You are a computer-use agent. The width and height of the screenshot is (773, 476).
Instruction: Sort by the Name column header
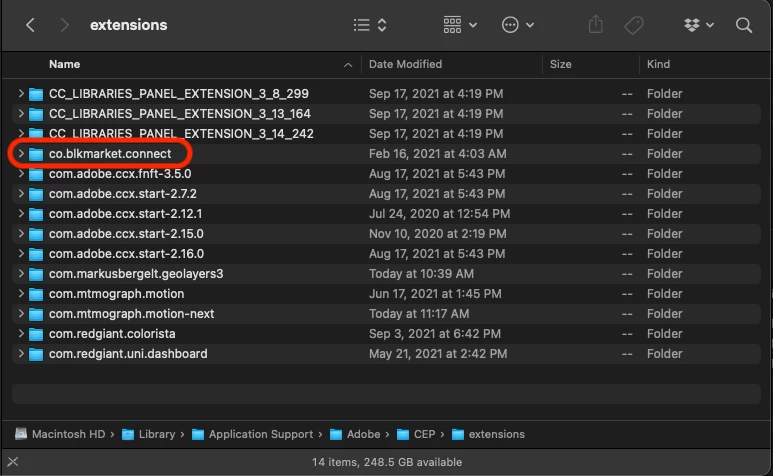pos(65,64)
